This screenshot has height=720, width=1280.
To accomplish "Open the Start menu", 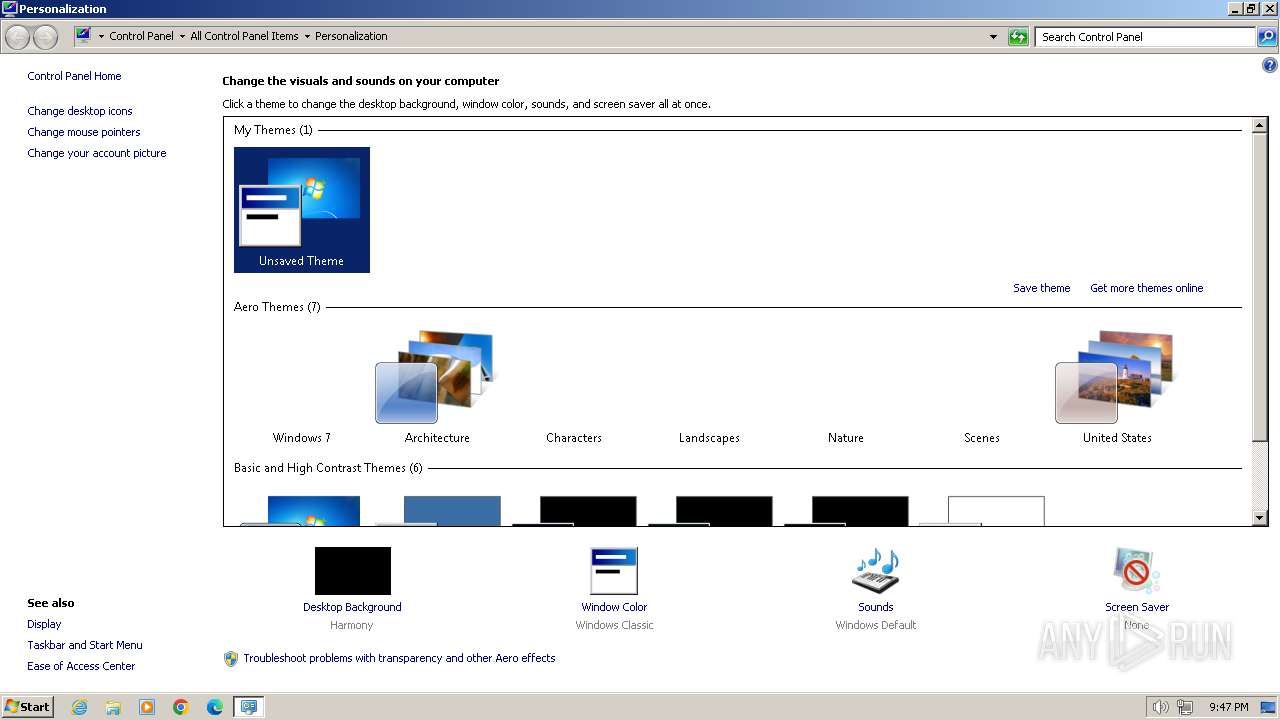I will (28, 707).
